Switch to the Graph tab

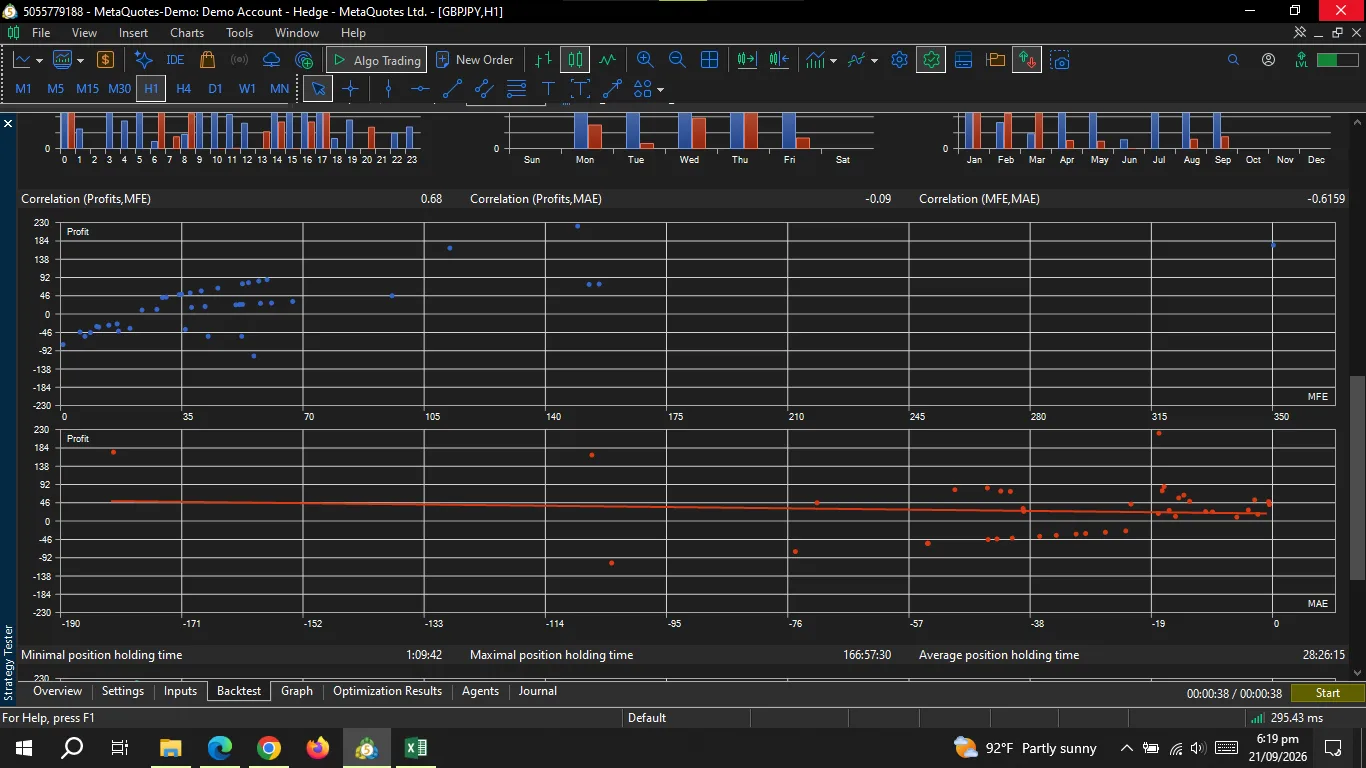tap(297, 691)
